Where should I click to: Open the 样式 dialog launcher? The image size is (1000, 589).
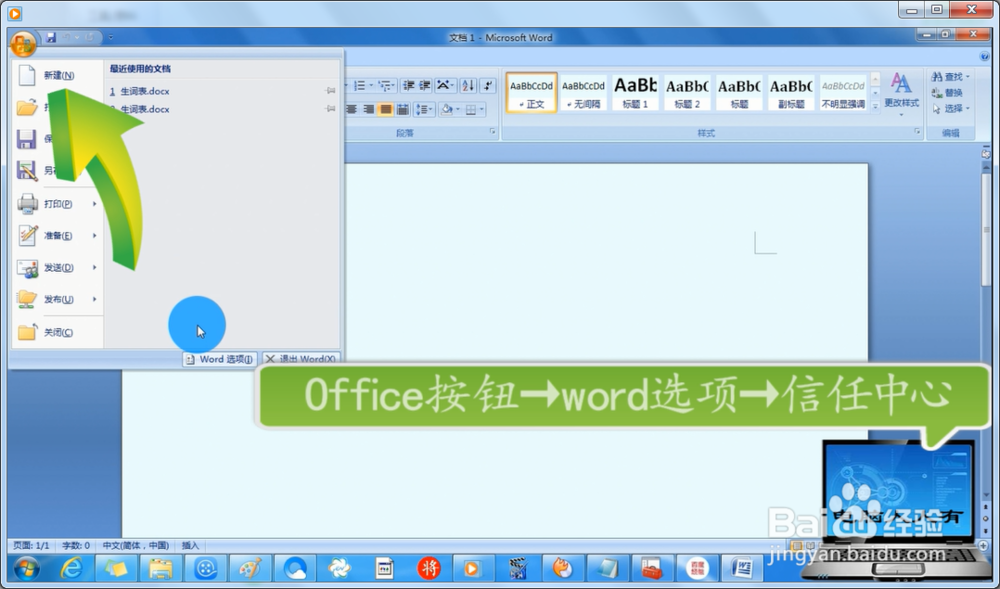(x=917, y=132)
